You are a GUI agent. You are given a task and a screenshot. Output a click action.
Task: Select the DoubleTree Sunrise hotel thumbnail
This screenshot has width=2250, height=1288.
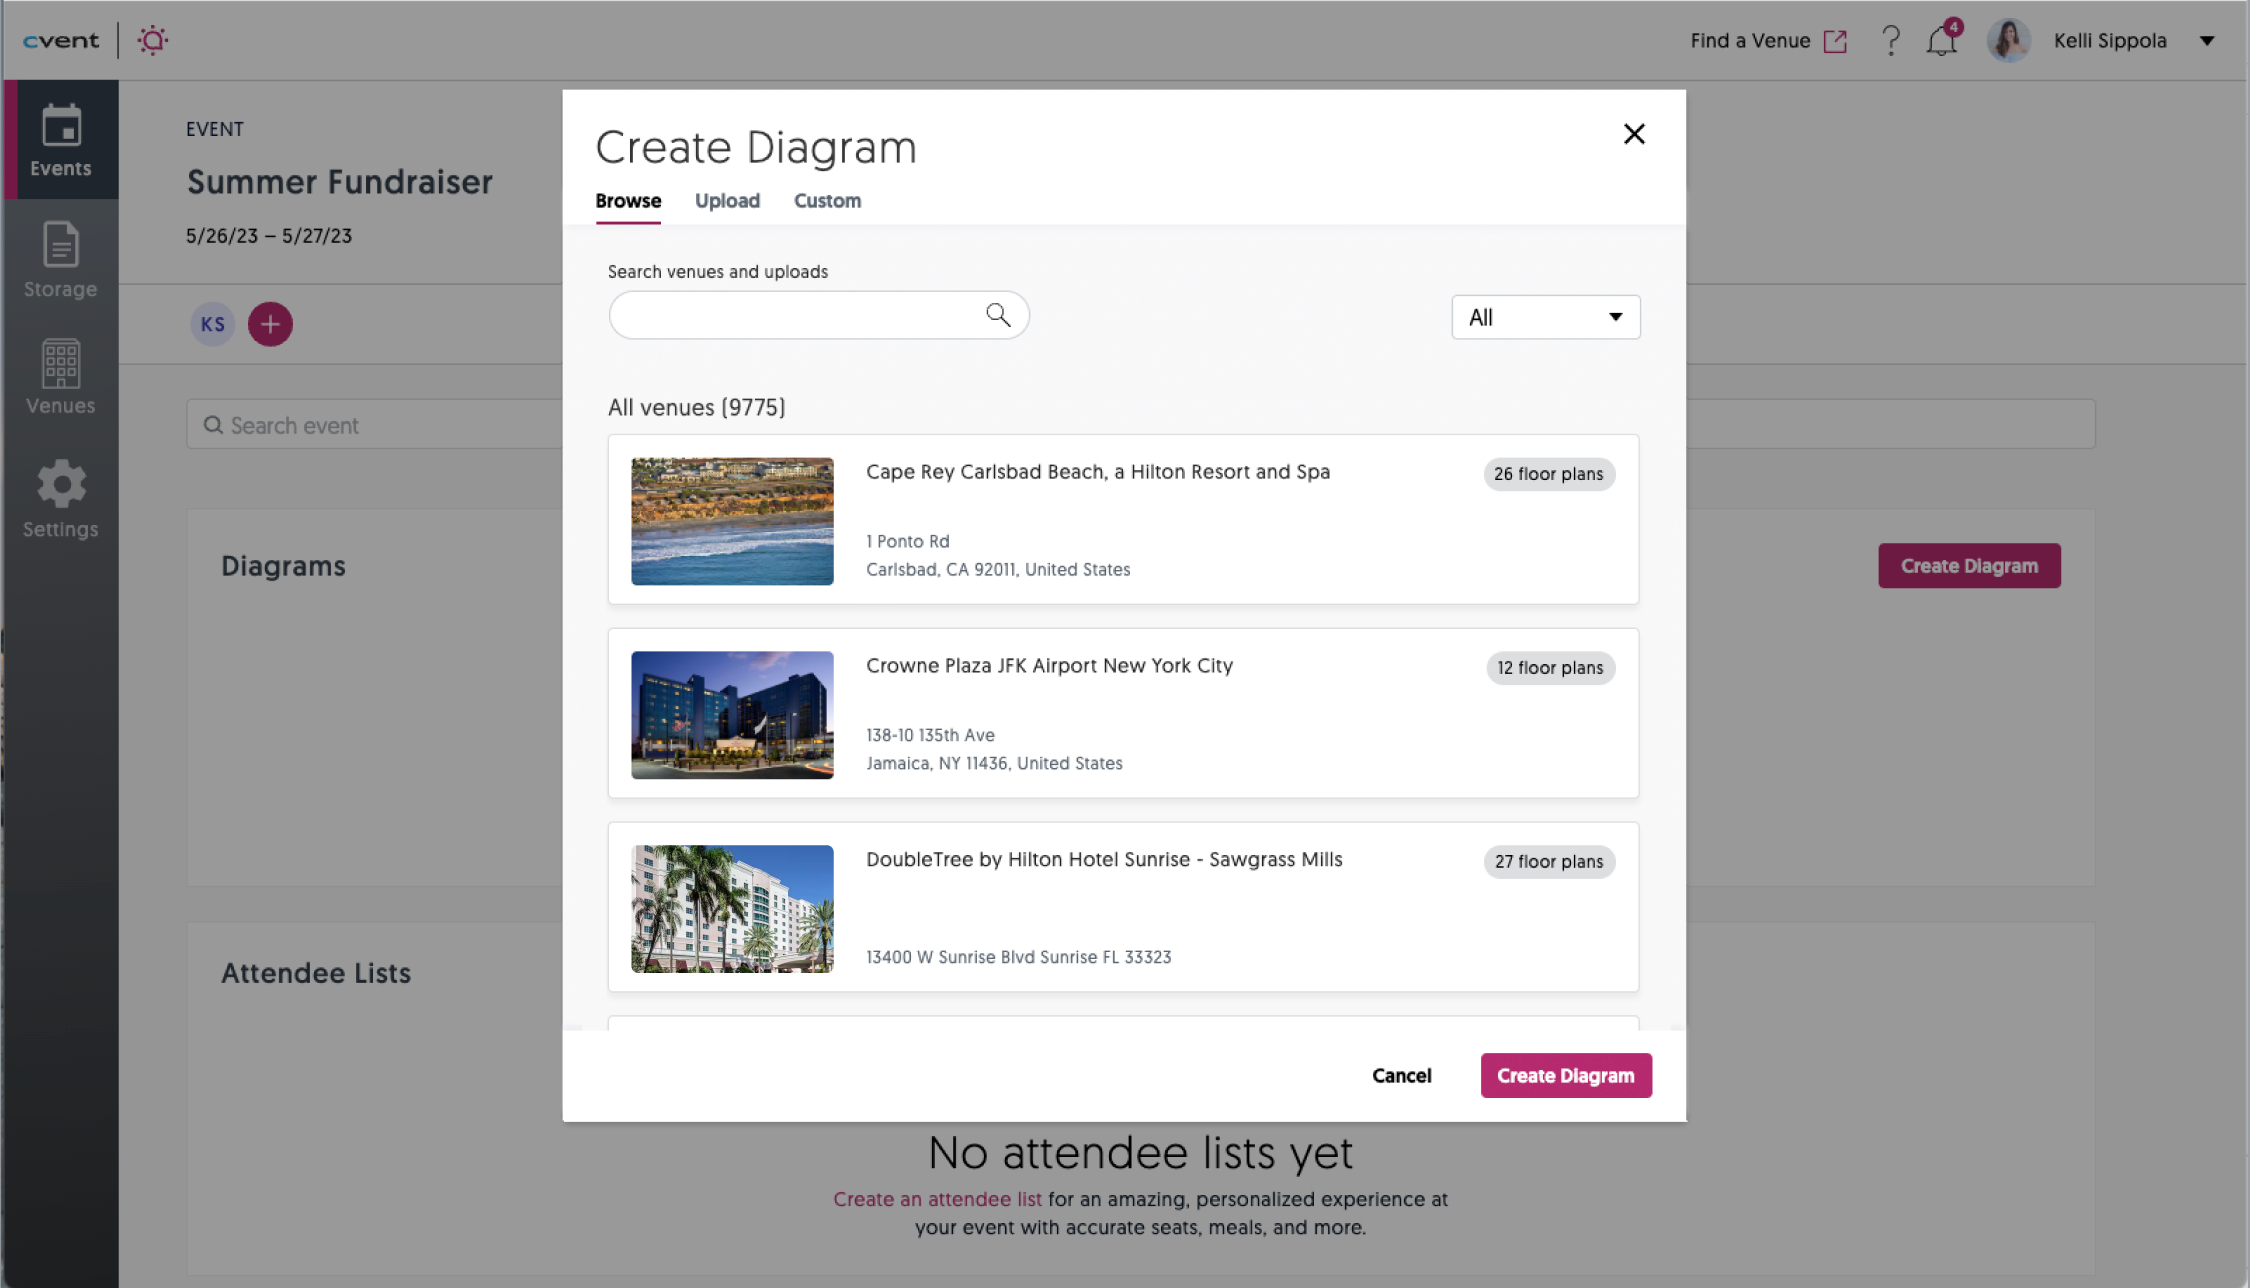[732, 909]
